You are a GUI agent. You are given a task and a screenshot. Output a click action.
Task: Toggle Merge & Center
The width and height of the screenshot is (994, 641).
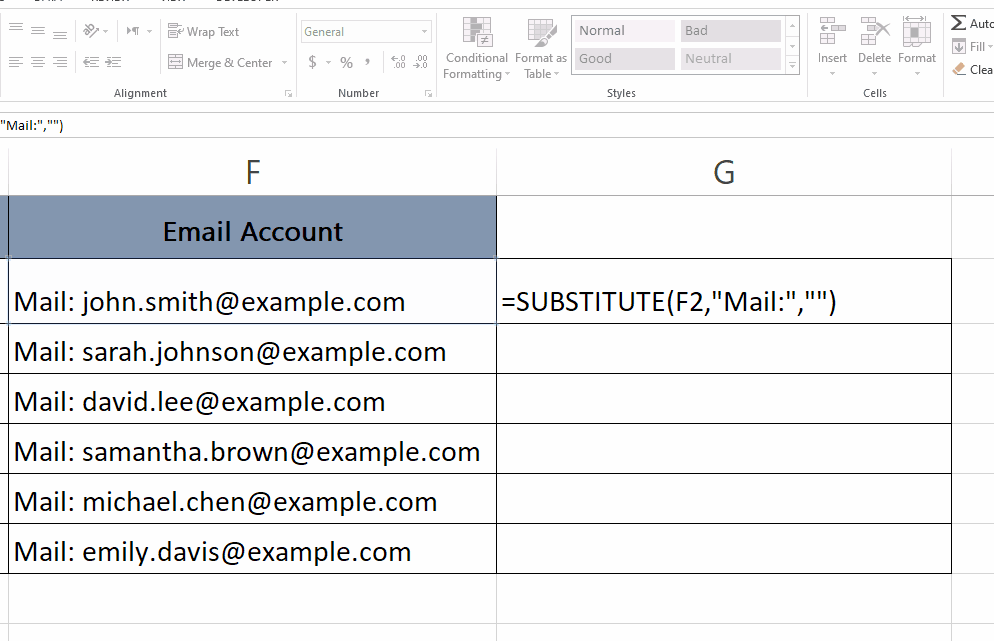pyautogui.click(x=218, y=62)
